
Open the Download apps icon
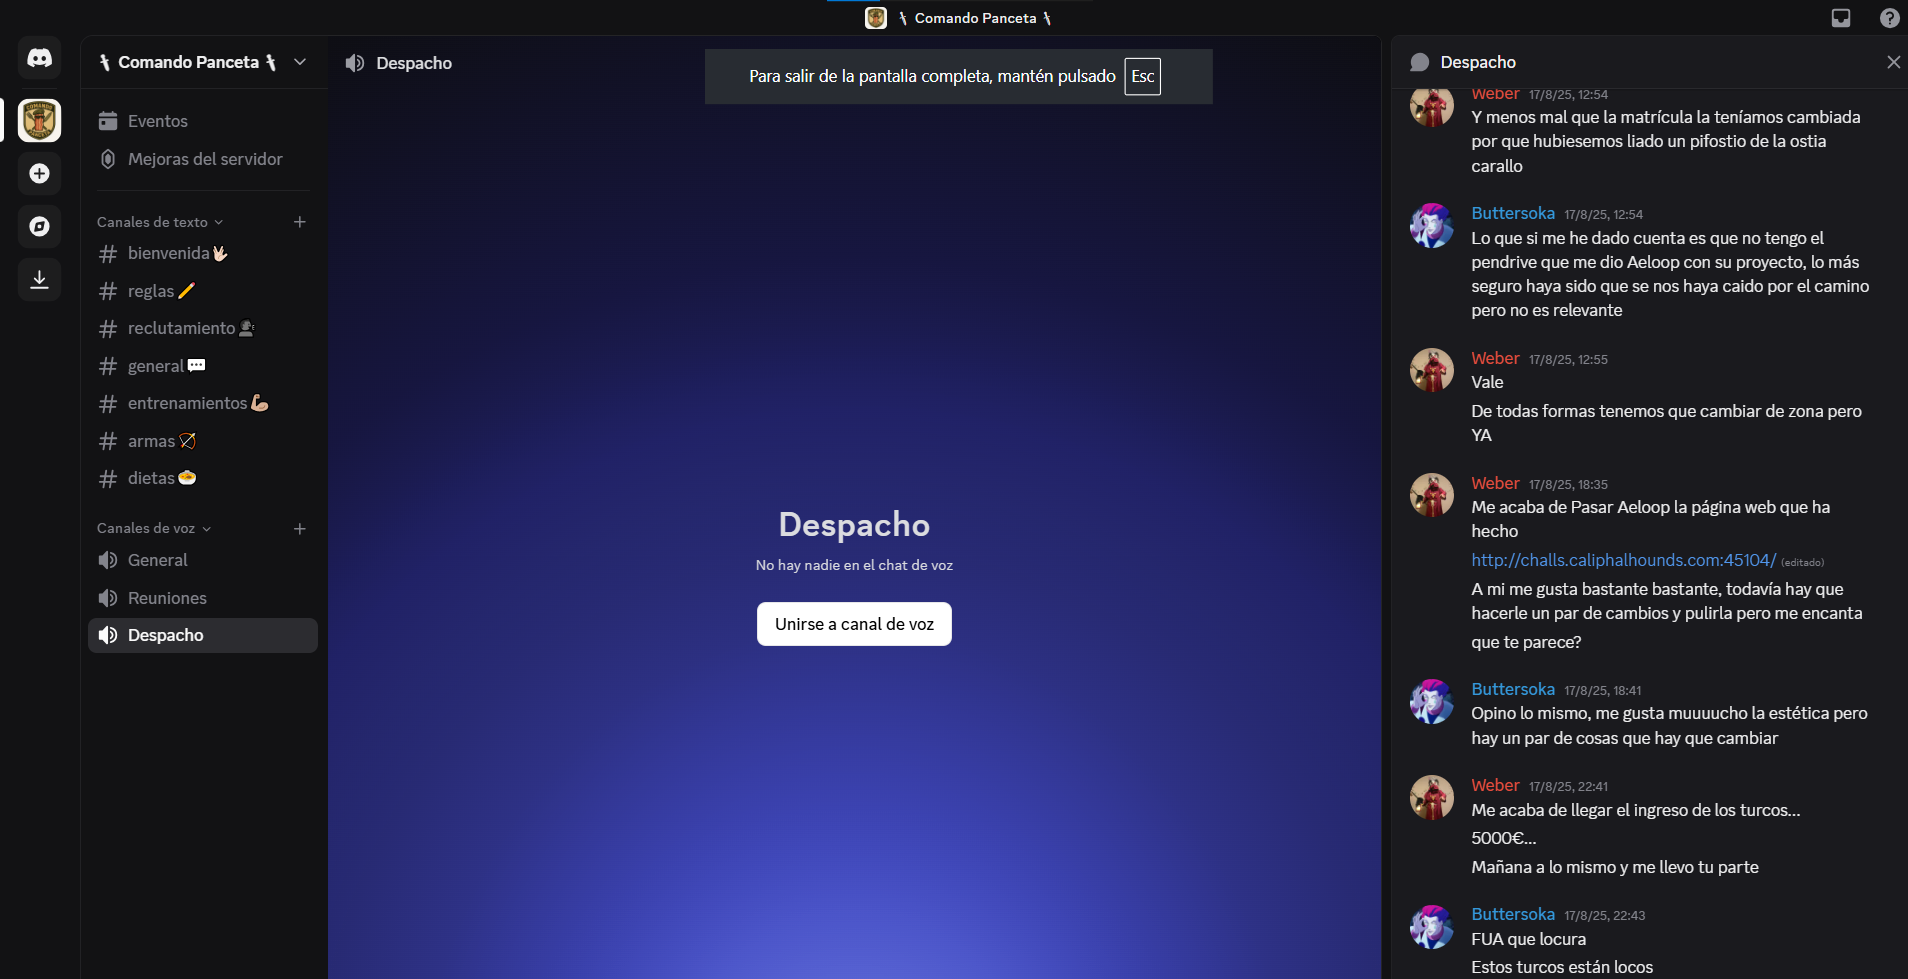click(x=39, y=279)
